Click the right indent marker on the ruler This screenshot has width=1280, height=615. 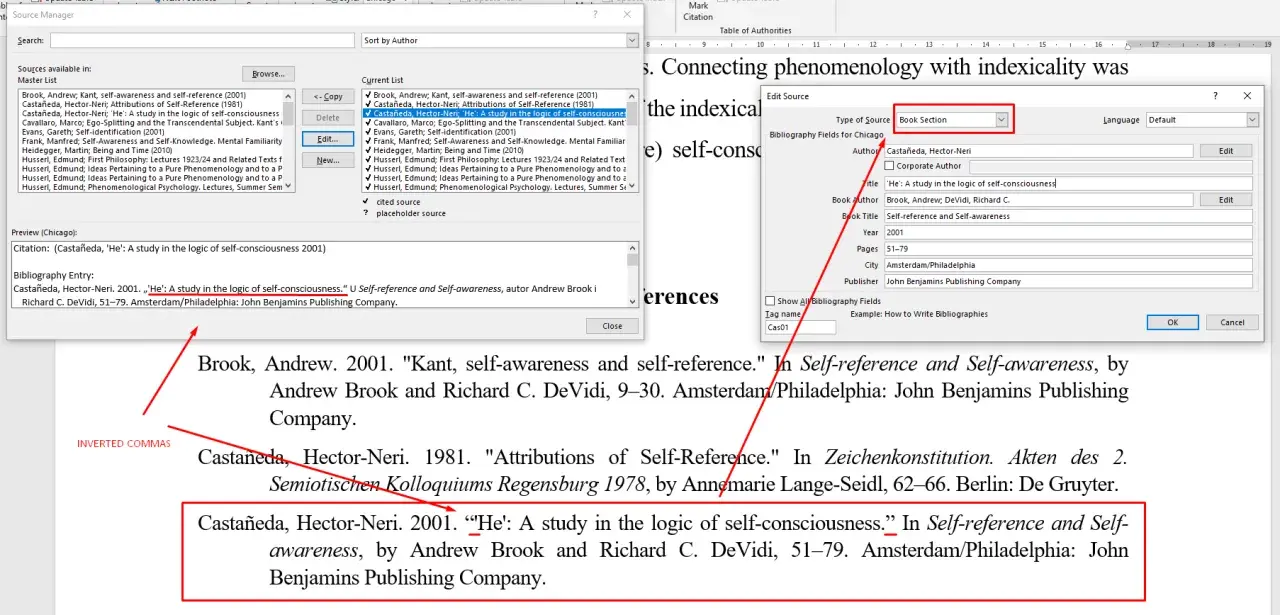click(1128, 46)
